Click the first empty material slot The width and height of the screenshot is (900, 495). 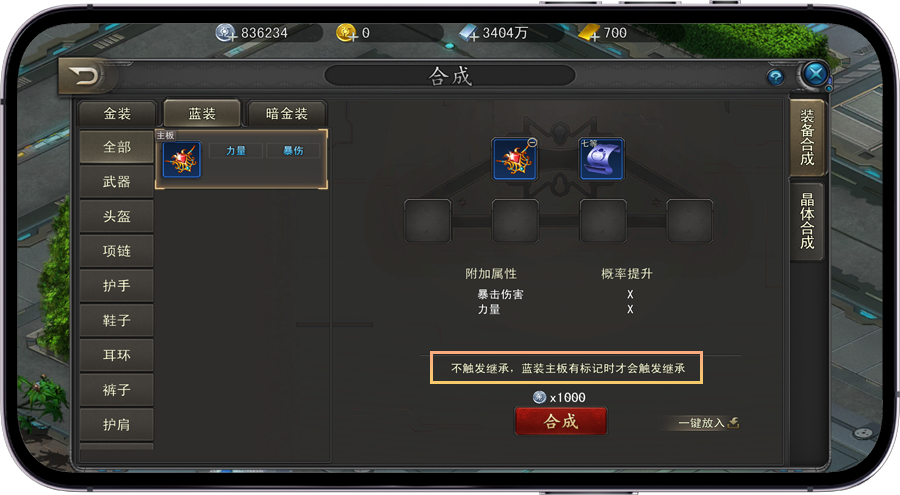point(428,221)
